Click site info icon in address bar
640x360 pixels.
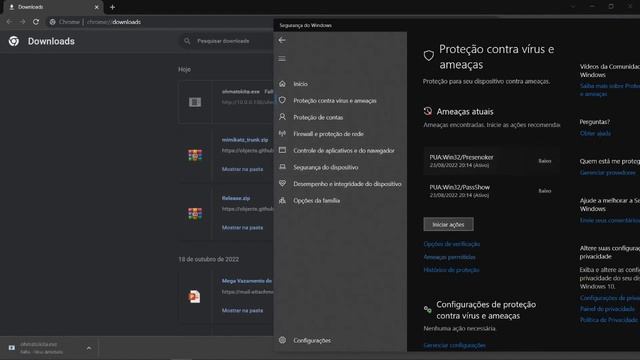52,22
